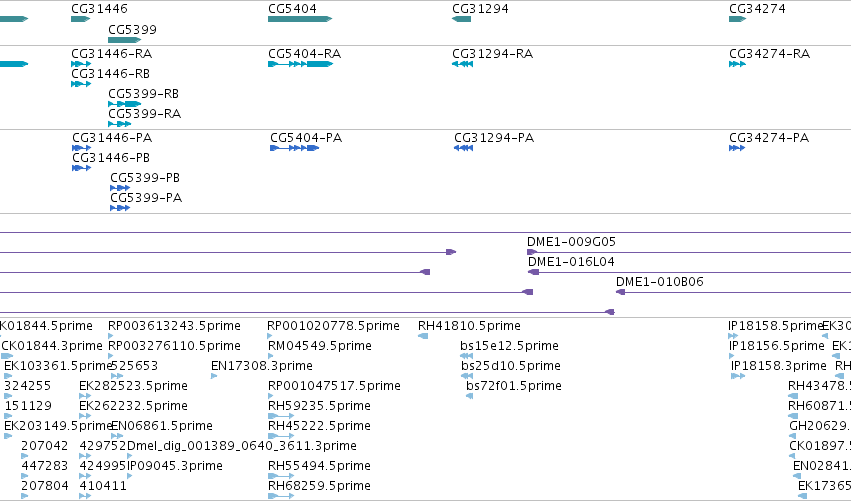This screenshot has width=851, height=501.
Task: Select BAC clone DME1-009G05
Action: coord(571,242)
